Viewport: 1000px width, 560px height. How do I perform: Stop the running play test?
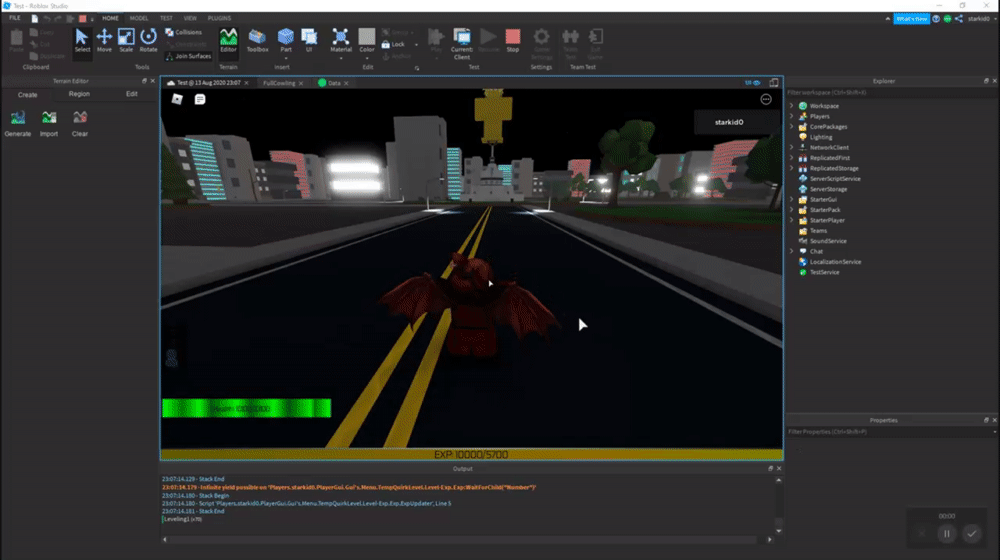tap(513, 41)
